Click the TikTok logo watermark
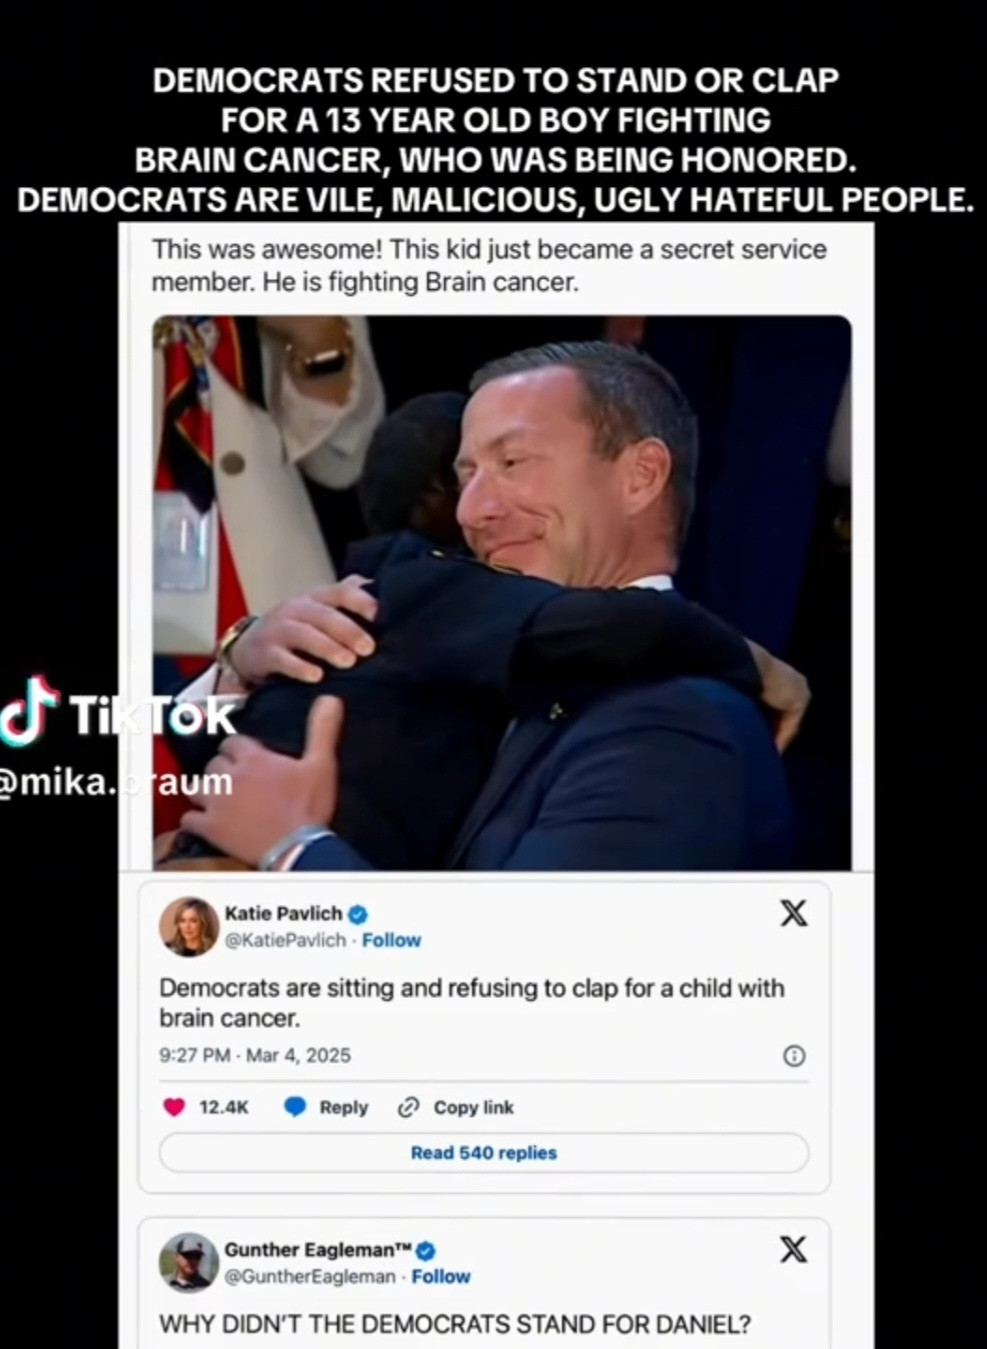The image size is (987, 1349). pyautogui.click(x=118, y=712)
